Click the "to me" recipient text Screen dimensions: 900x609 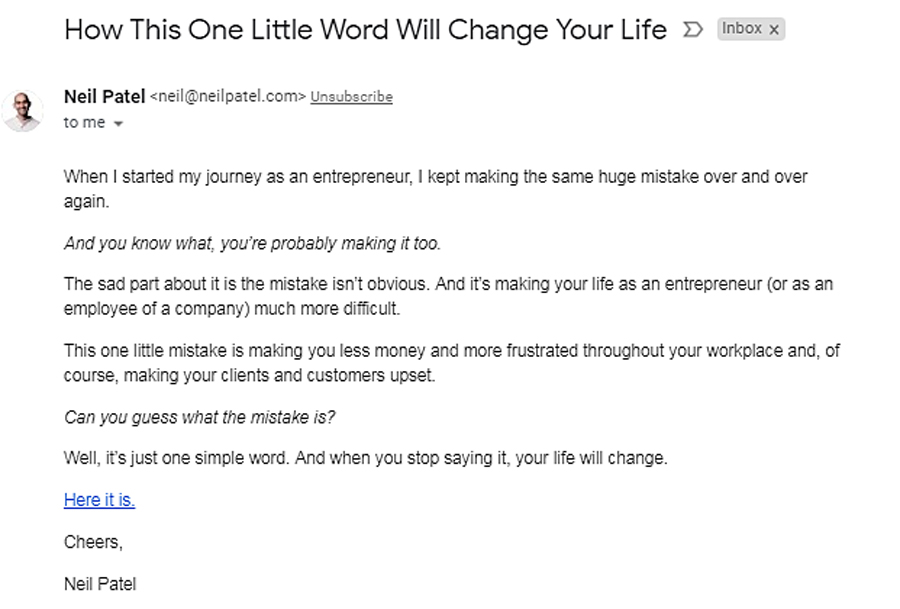84,123
